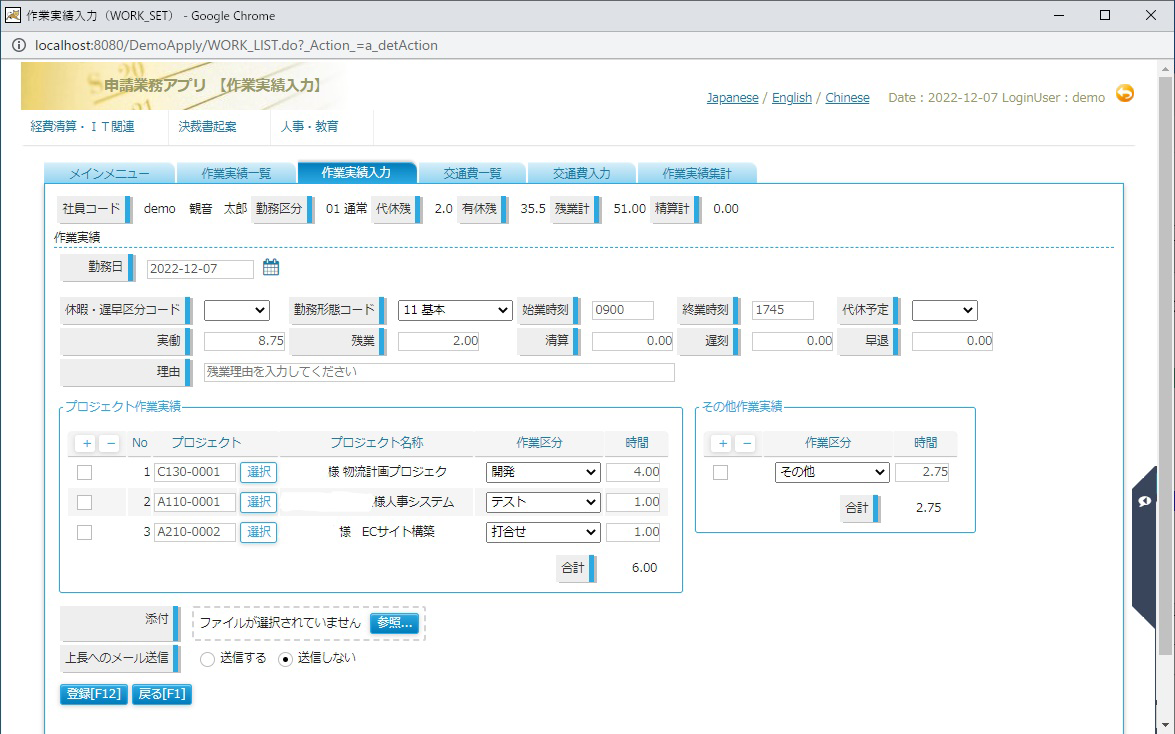Viewport: 1175px width, 734px height.
Task: Remove row with project table minus button
Action: 111,443
